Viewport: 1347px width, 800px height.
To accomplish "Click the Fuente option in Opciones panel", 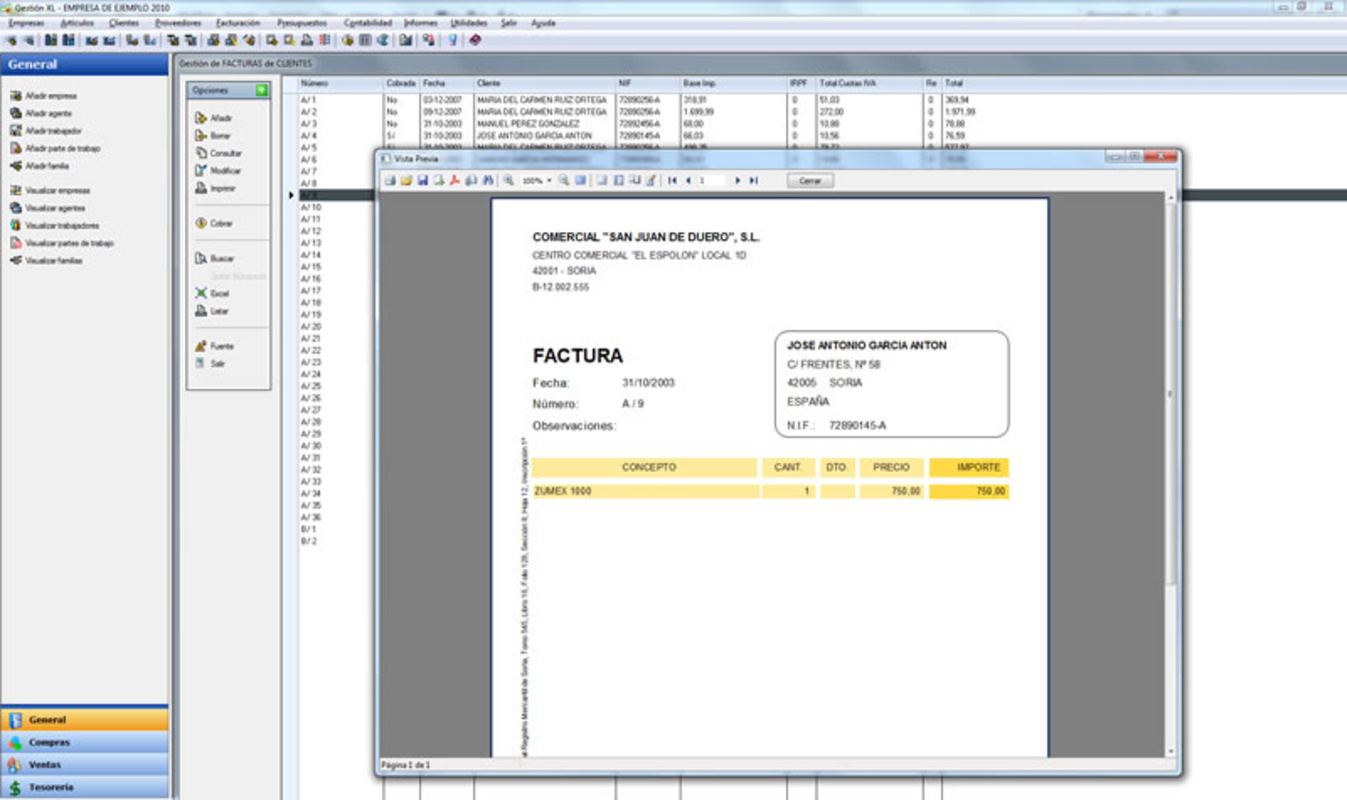I will [x=214, y=346].
